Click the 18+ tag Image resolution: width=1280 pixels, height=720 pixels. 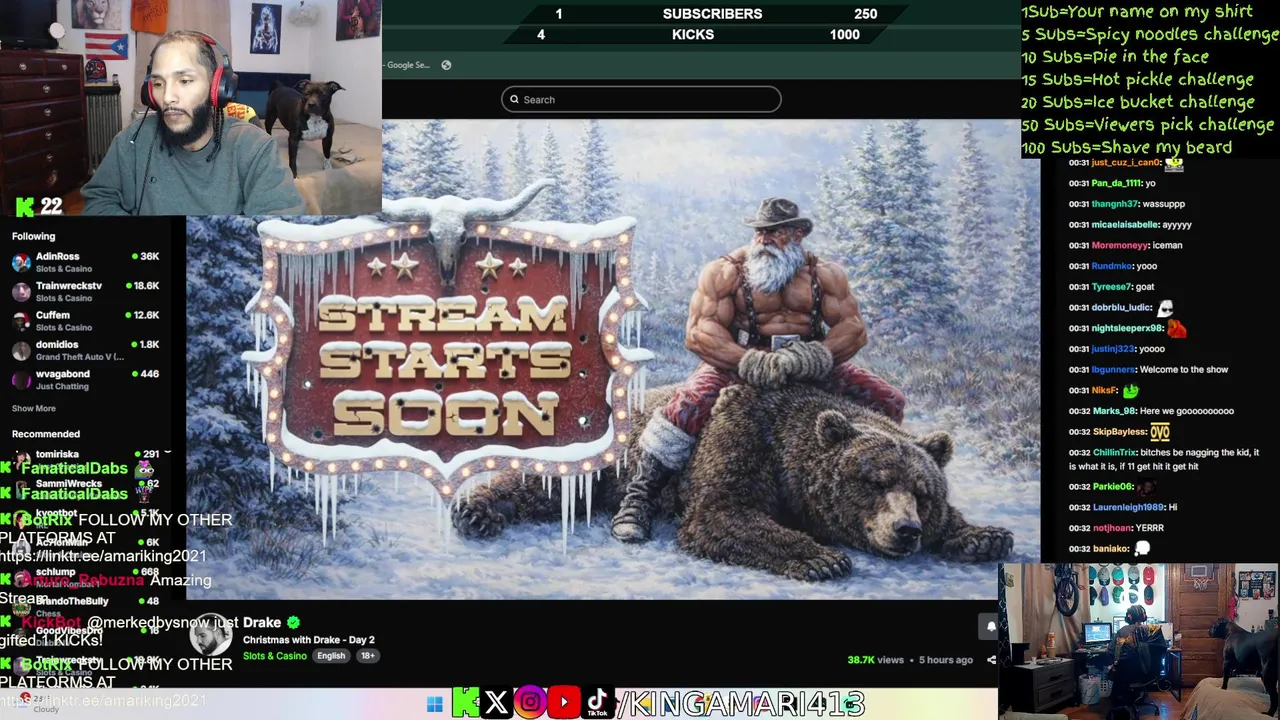pyautogui.click(x=367, y=656)
